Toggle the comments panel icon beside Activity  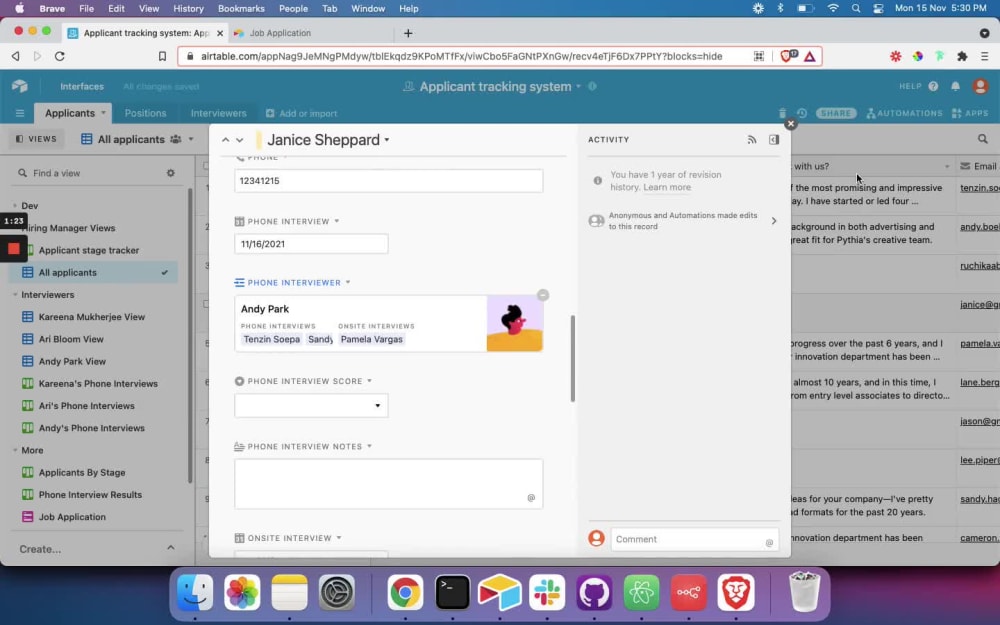773,140
